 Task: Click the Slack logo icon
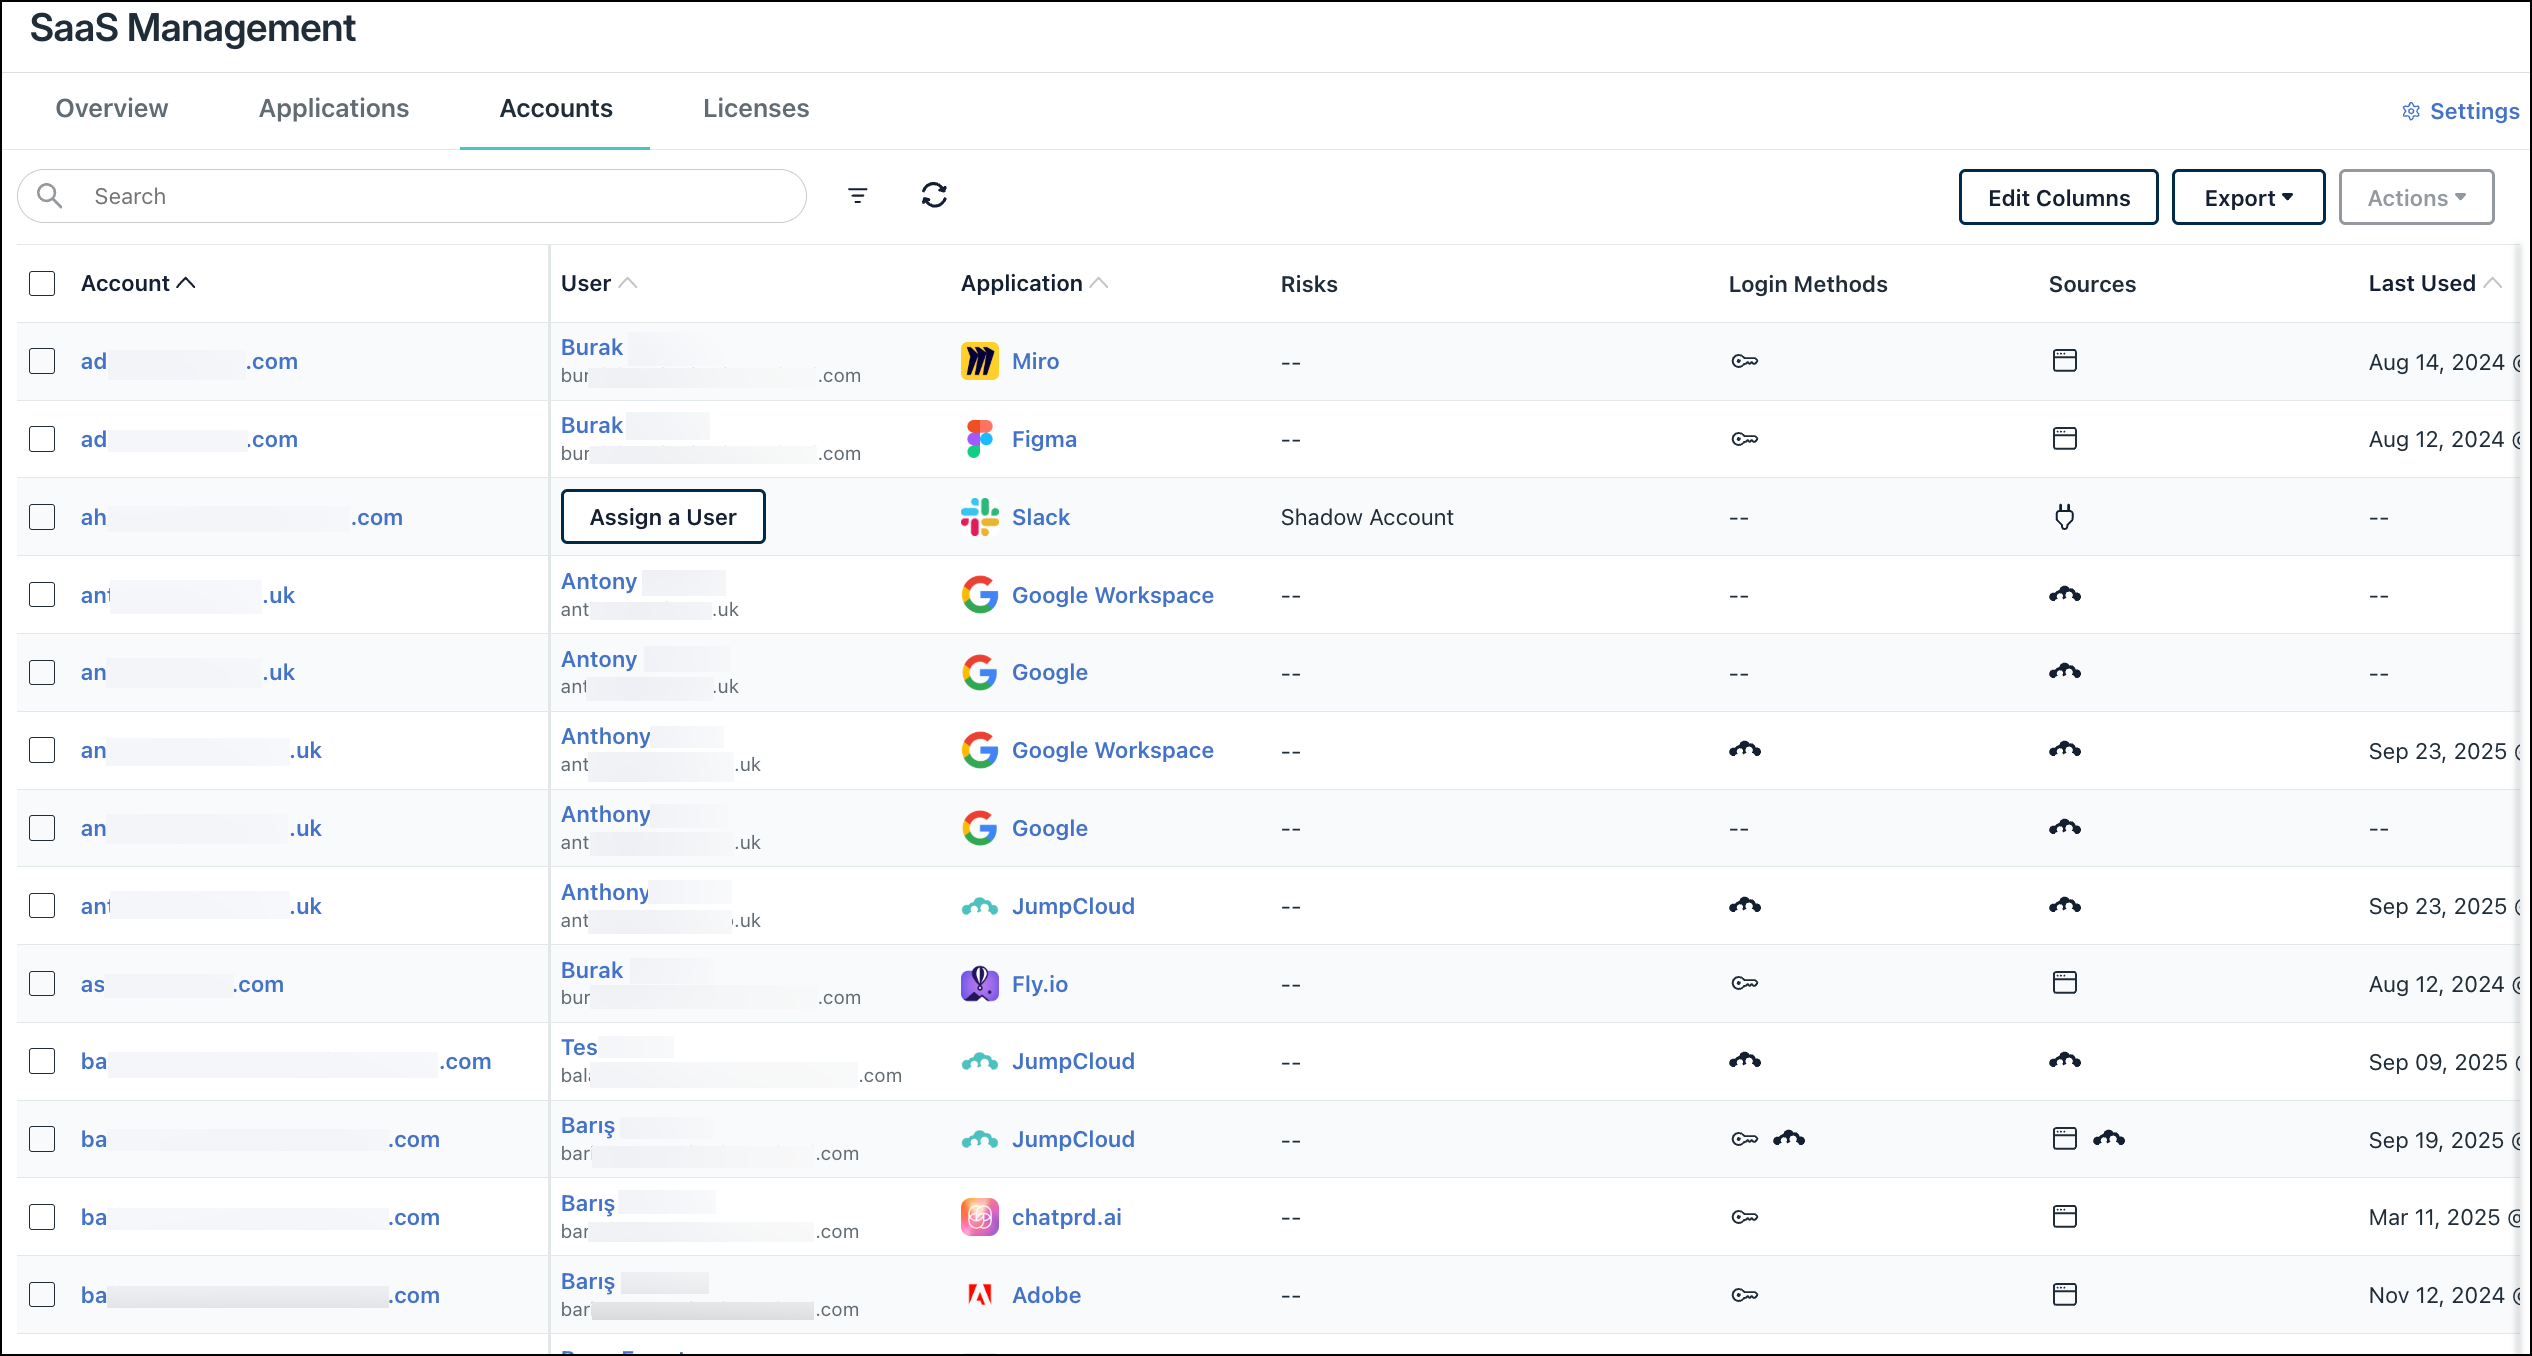tap(979, 517)
